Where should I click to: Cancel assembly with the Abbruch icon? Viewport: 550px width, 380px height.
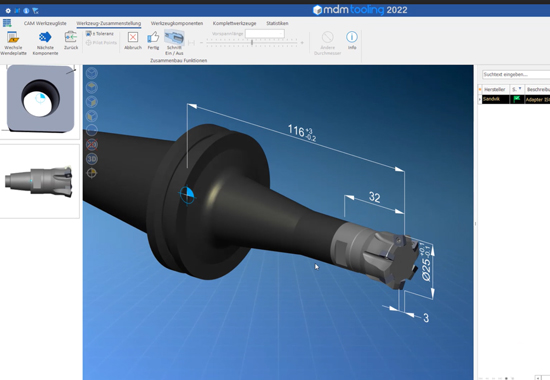tap(133, 37)
